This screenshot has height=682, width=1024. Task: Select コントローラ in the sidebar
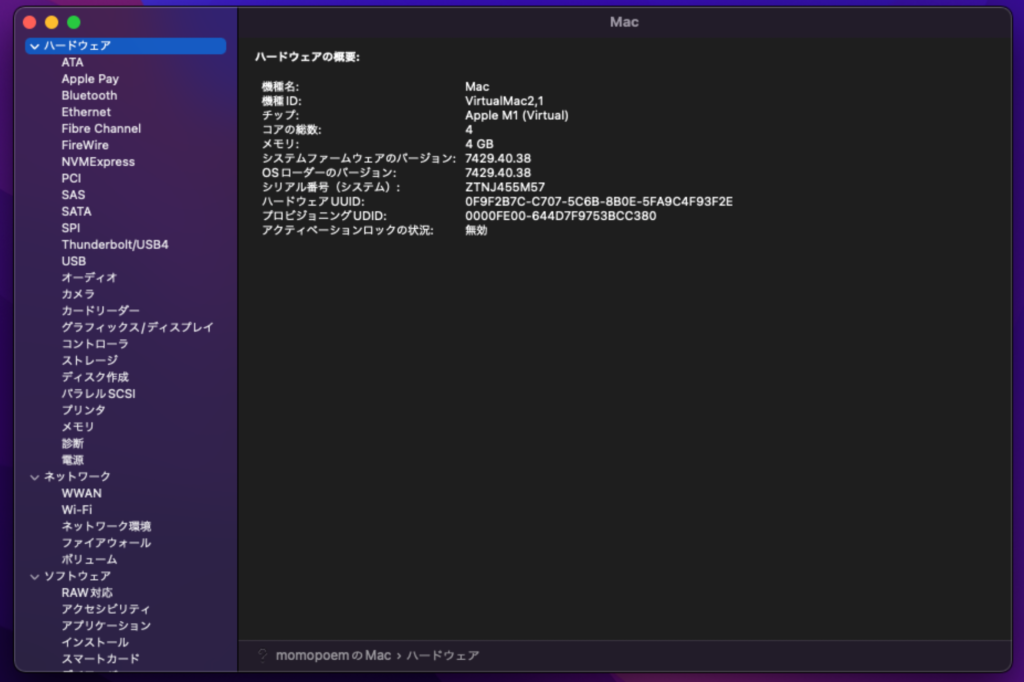click(95, 344)
